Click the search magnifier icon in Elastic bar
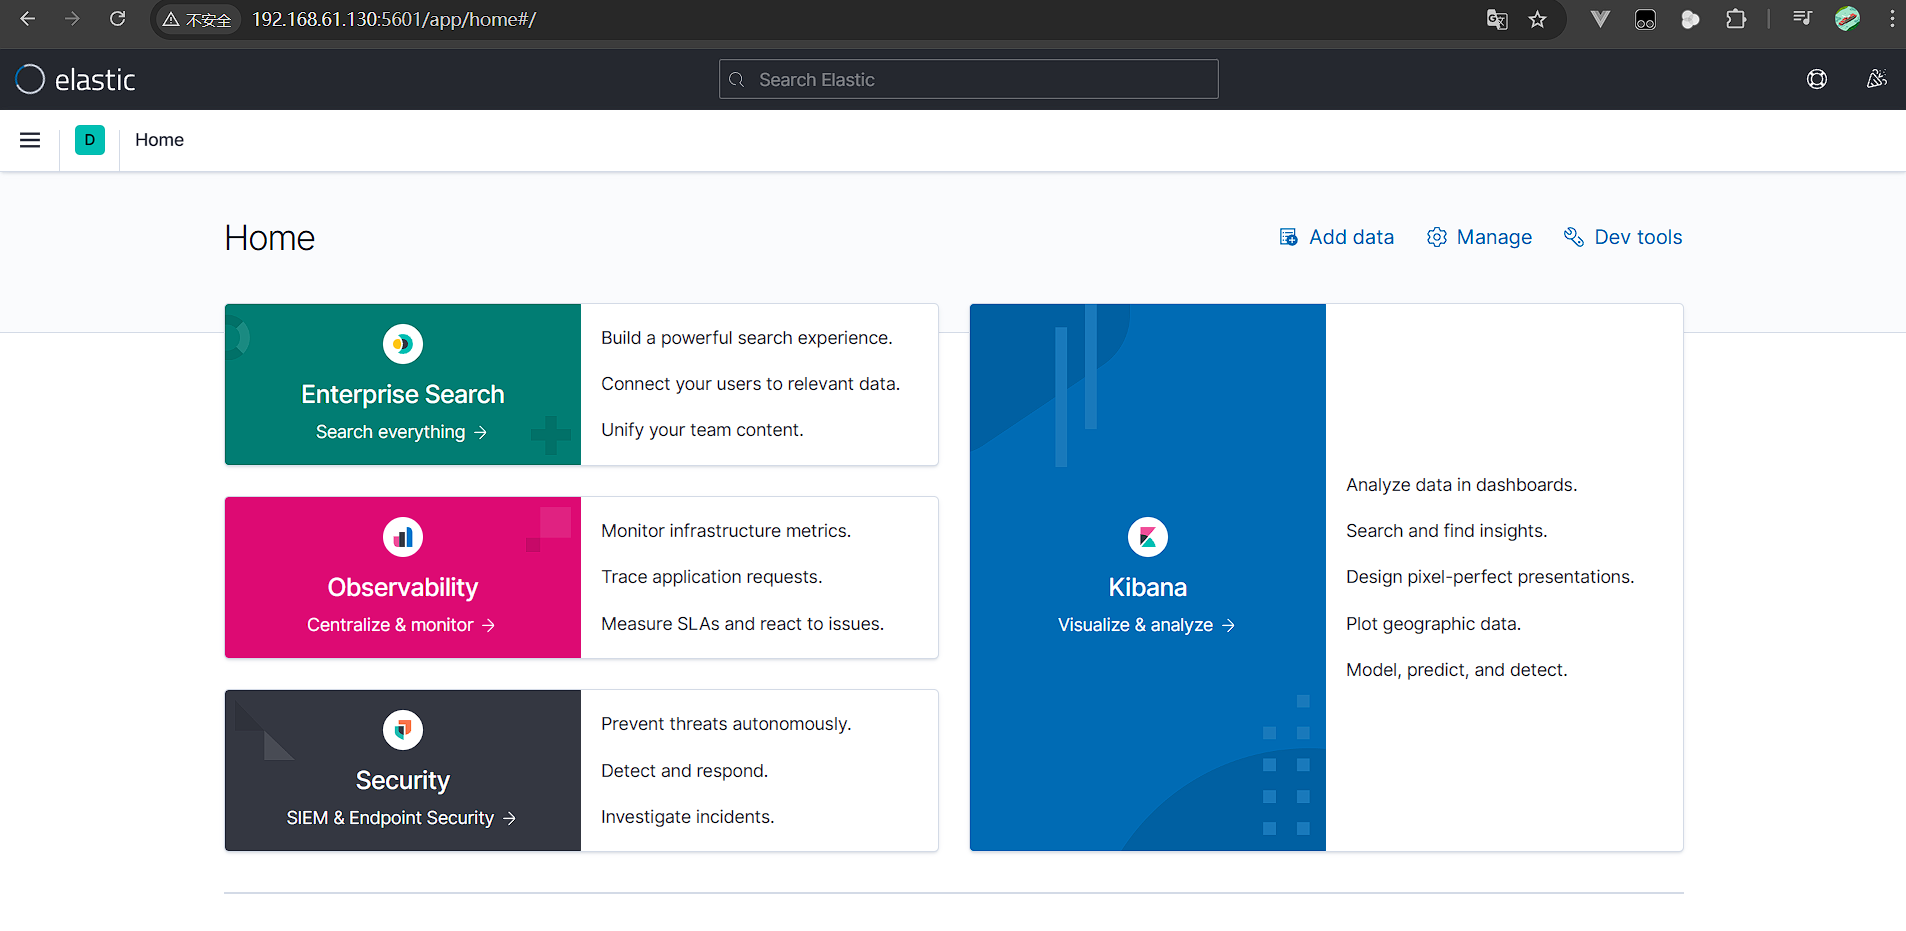This screenshot has width=1906, height=931. (737, 80)
